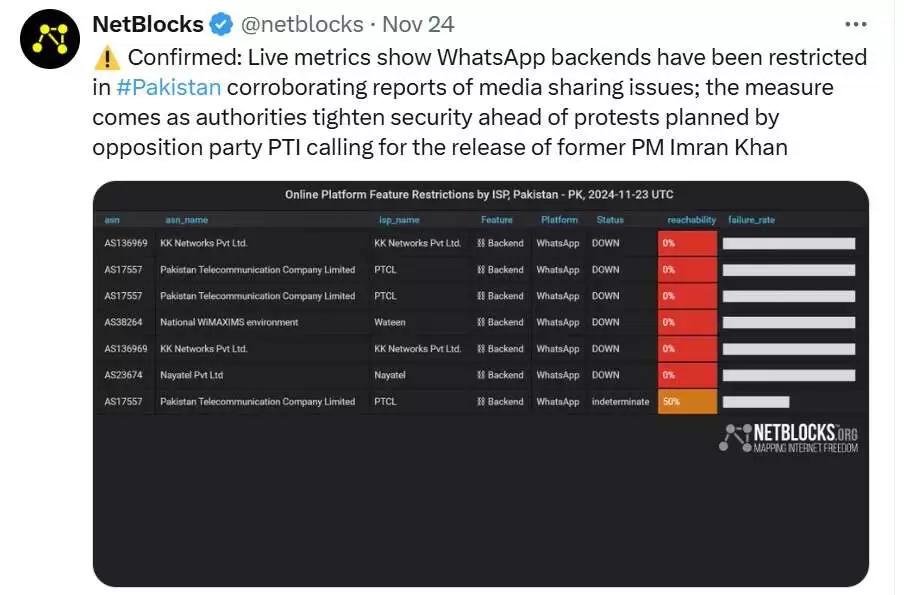
Task: Click the NetBlocks display name
Action: (x=148, y=25)
